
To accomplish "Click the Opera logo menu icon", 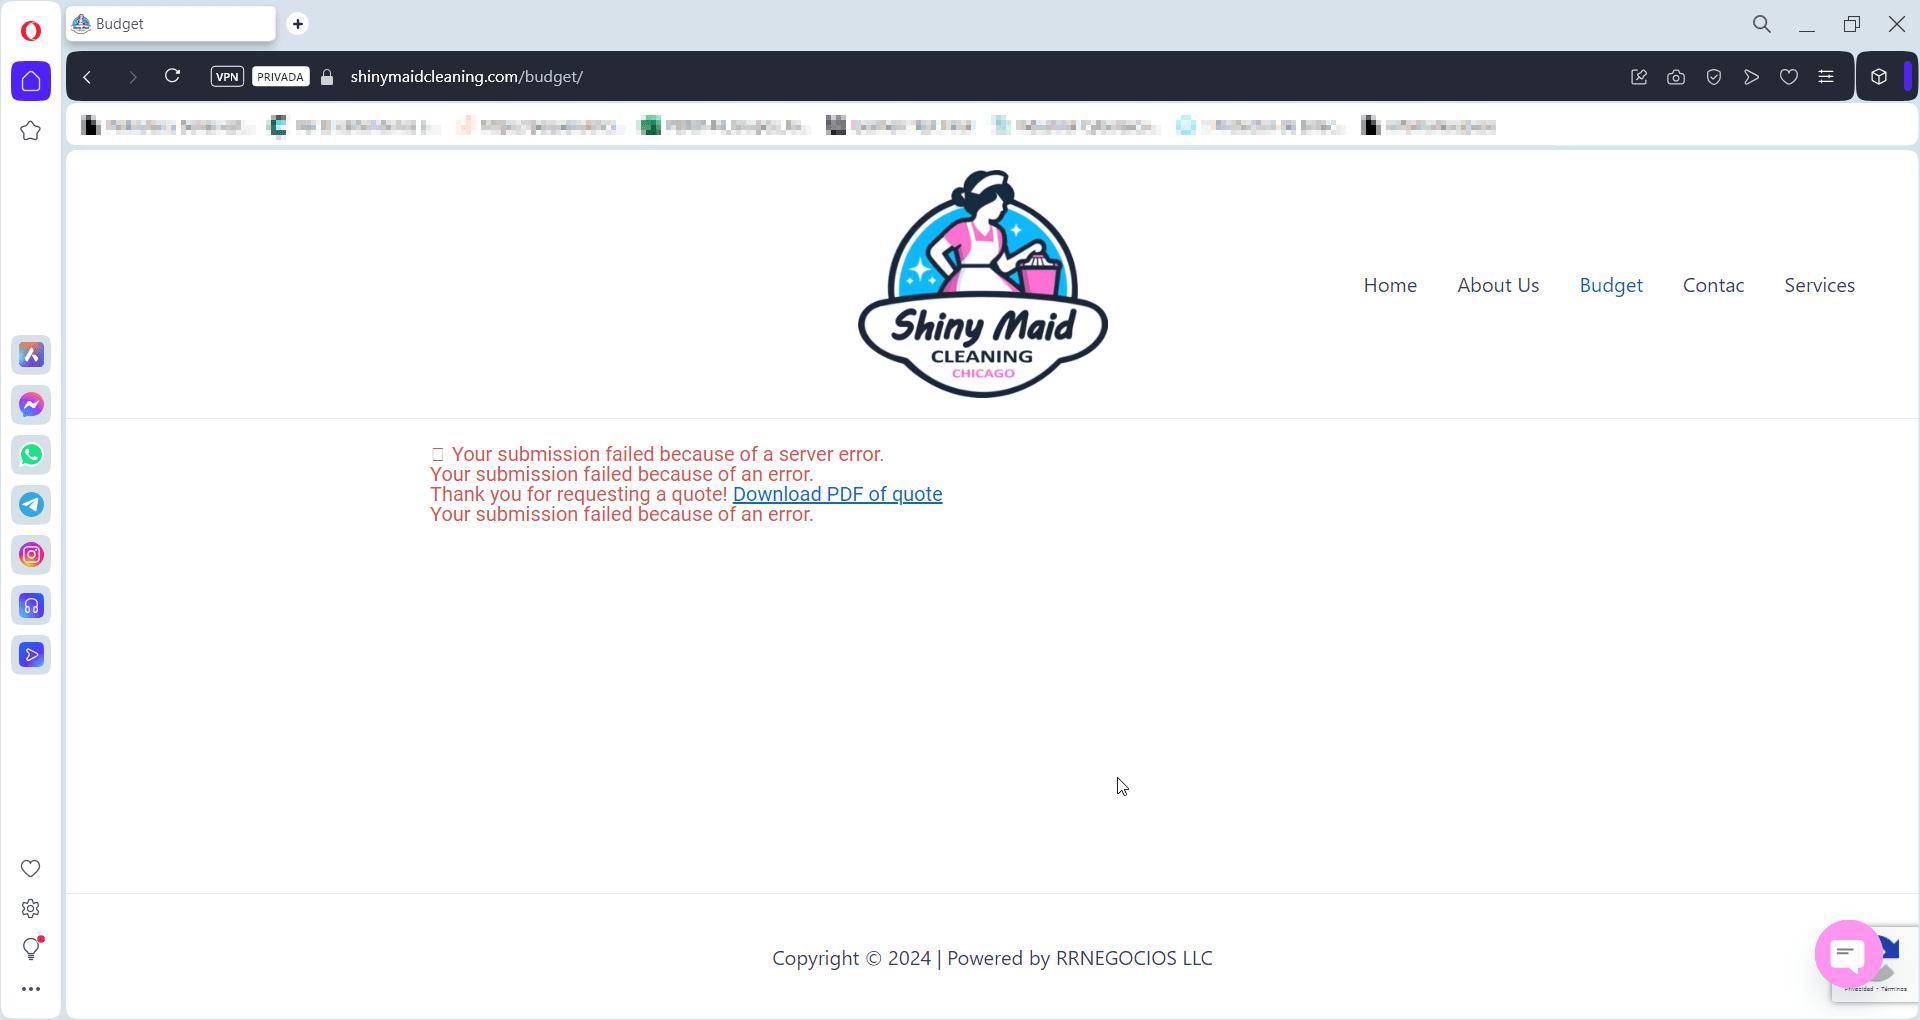I will tap(31, 31).
